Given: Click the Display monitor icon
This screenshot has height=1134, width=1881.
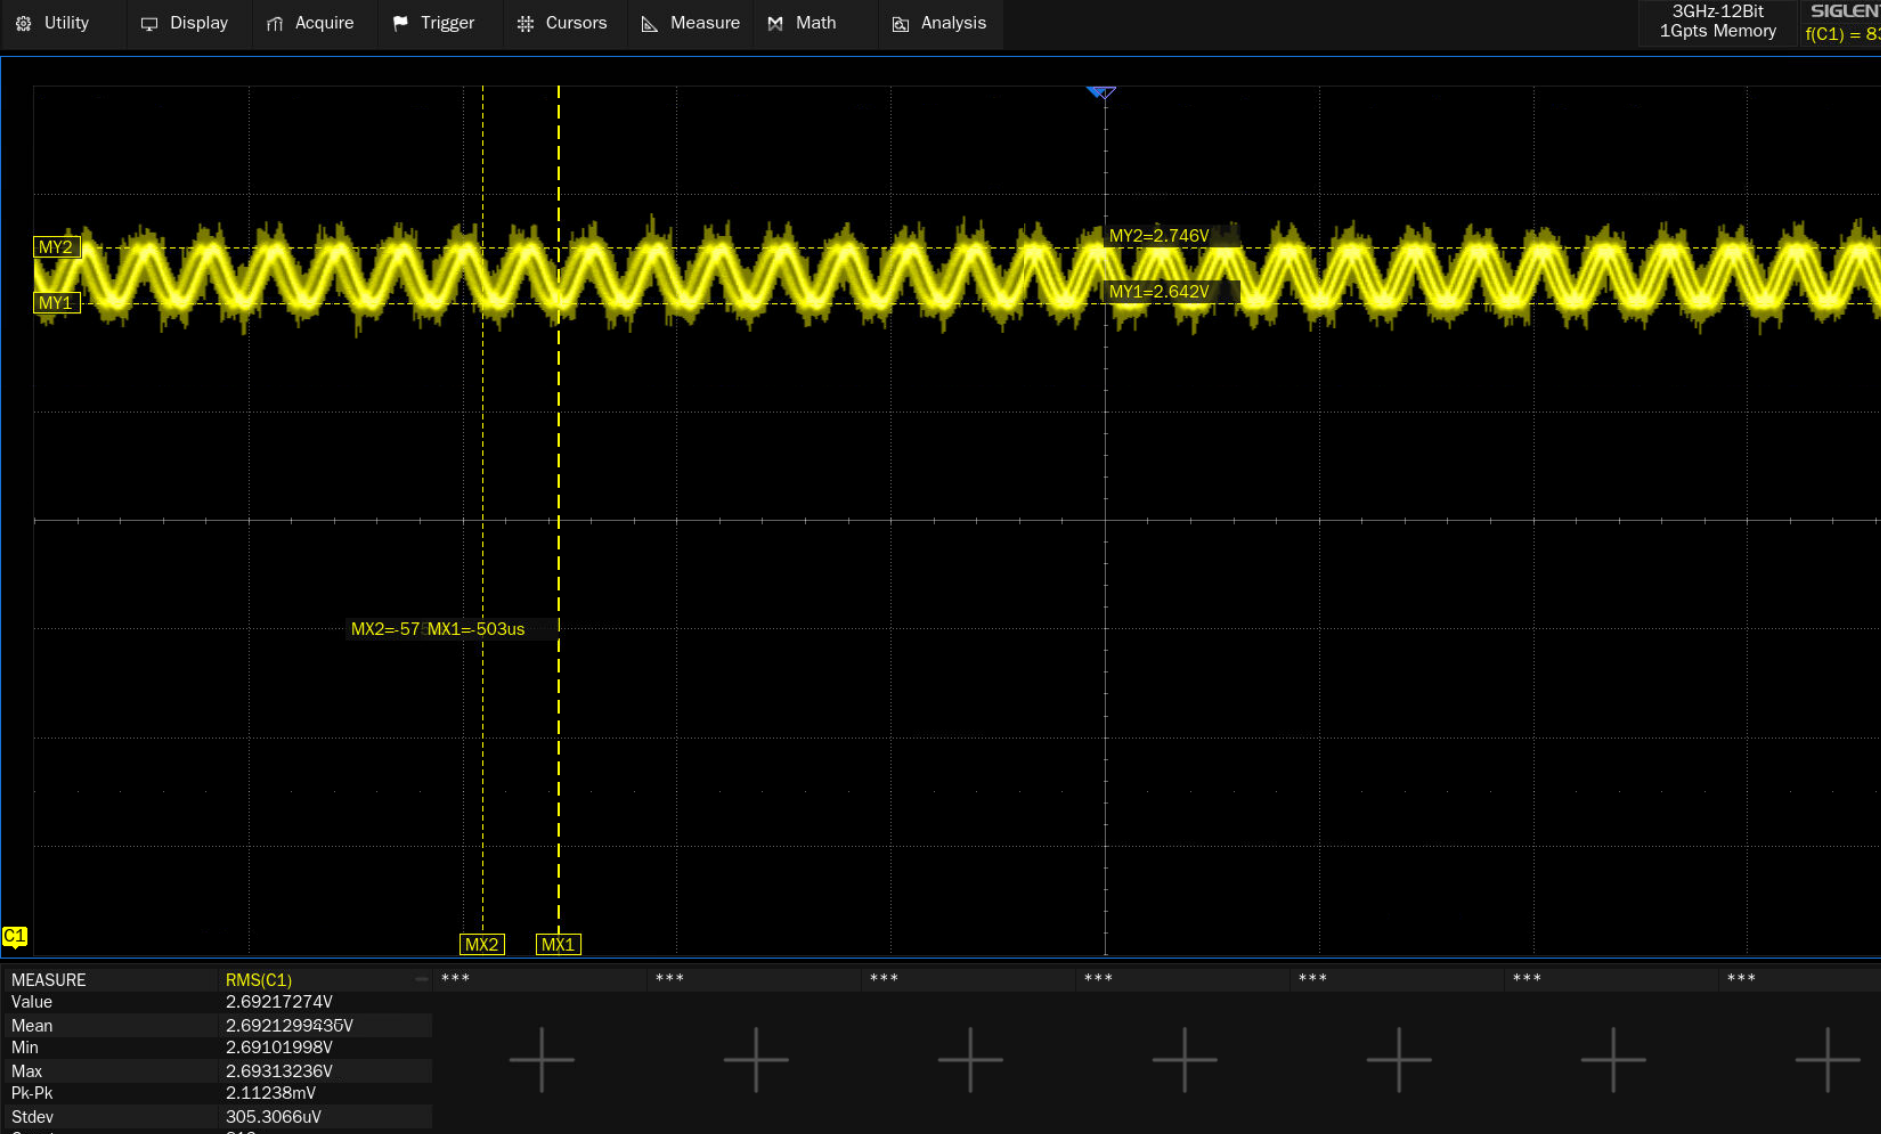Looking at the screenshot, I should click(x=149, y=24).
